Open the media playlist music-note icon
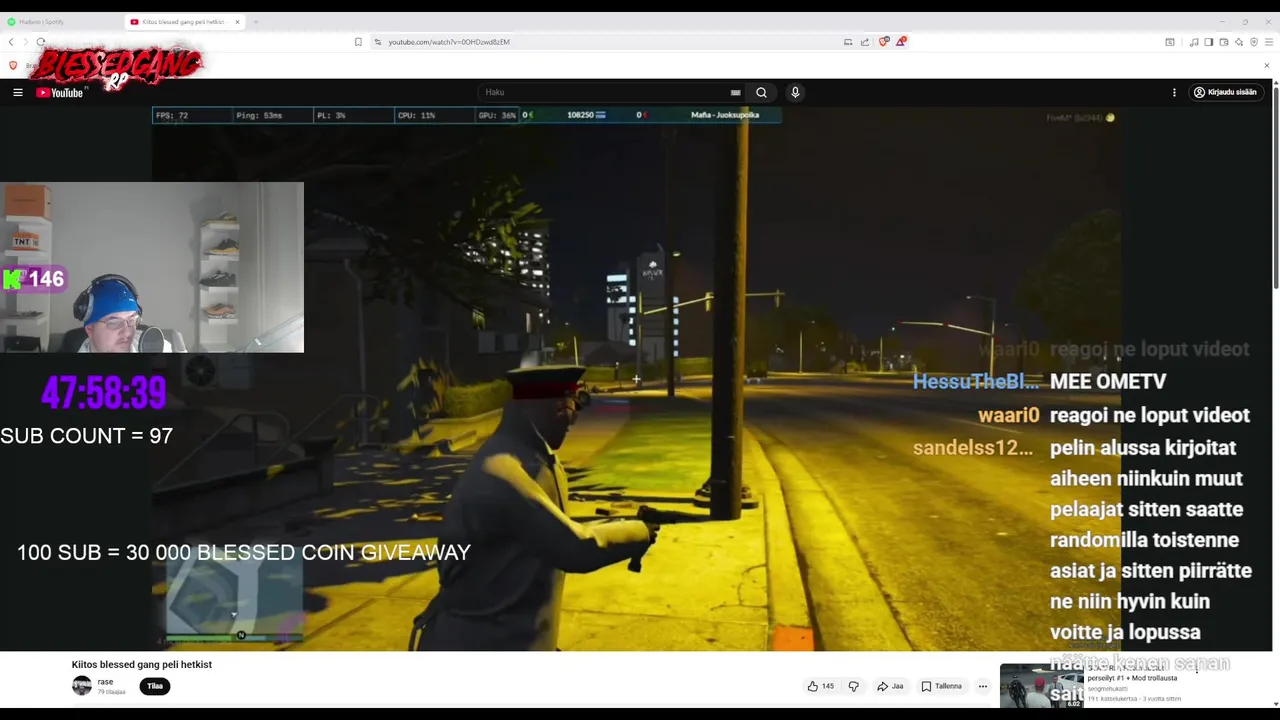 tap(1194, 42)
